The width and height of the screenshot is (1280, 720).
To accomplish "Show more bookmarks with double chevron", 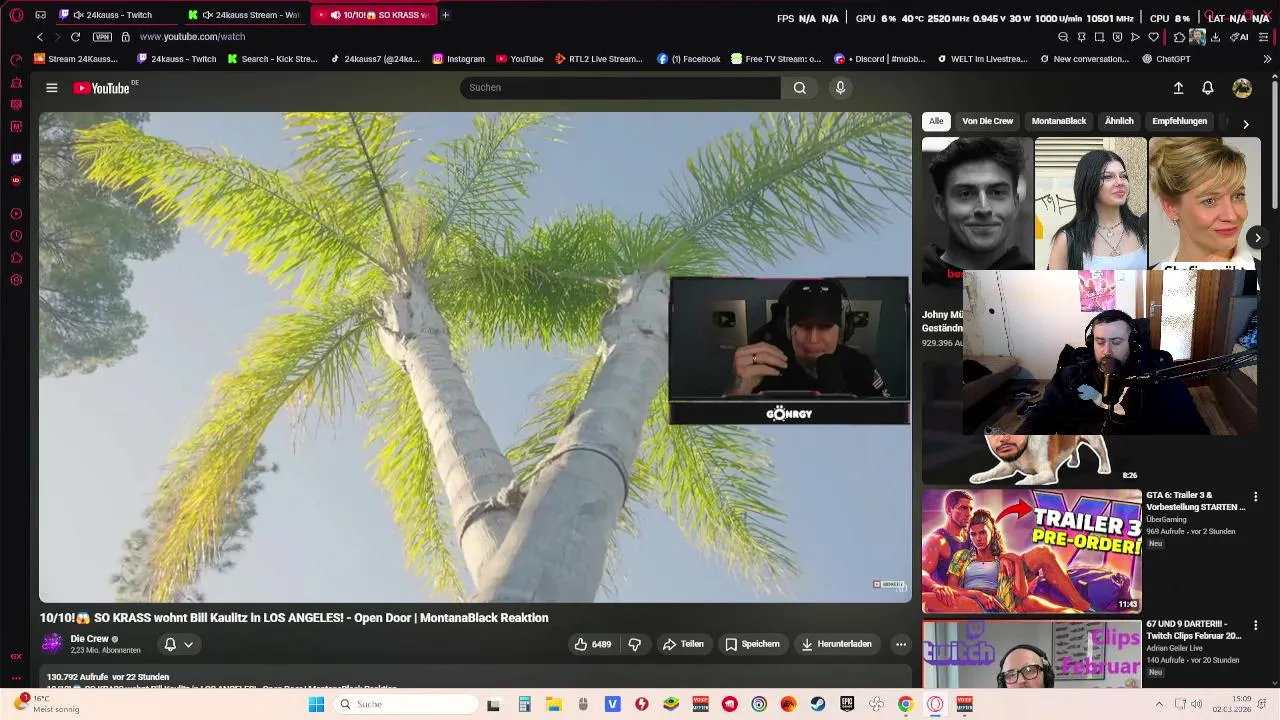I will [x=1267, y=59].
